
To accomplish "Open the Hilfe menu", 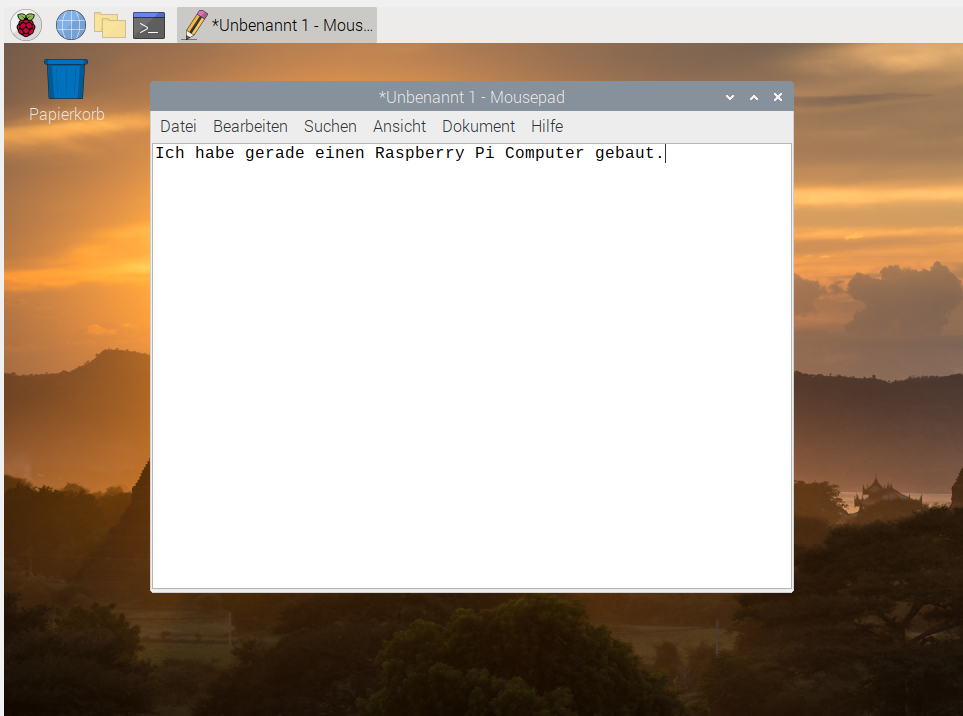I will pyautogui.click(x=546, y=126).
